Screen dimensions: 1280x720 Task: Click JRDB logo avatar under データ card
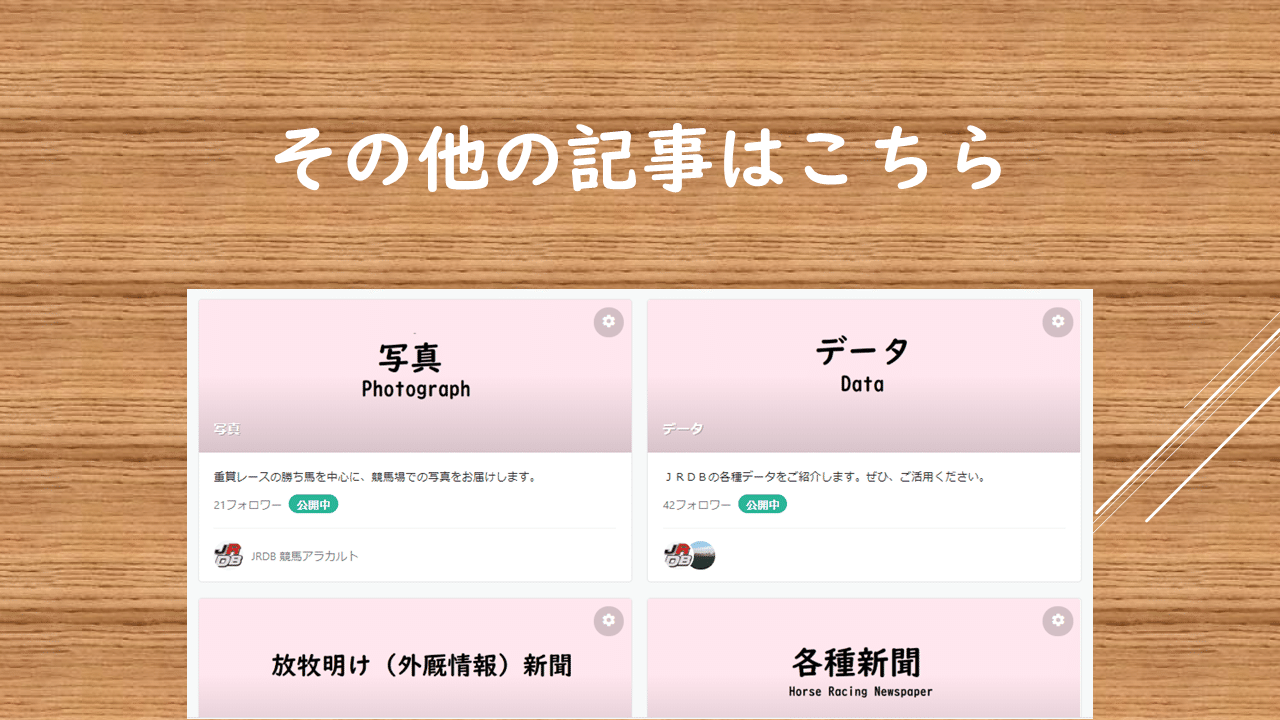pyautogui.click(x=677, y=555)
